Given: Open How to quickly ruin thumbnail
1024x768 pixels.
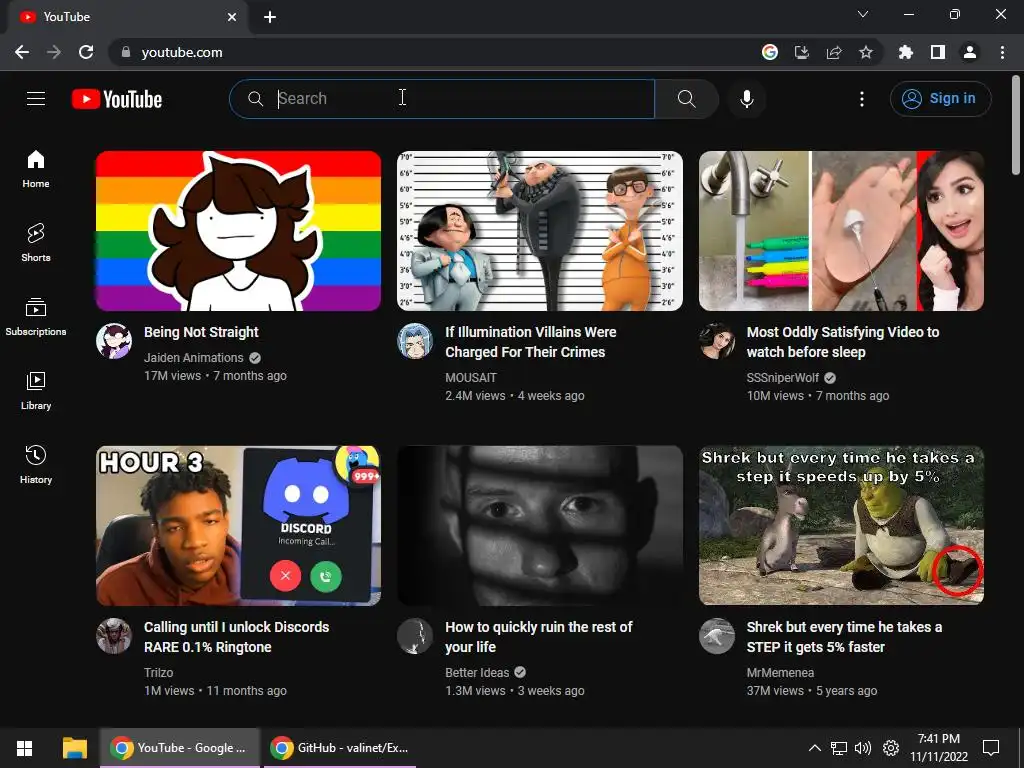Looking at the screenshot, I should pyautogui.click(x=540, y=526).
